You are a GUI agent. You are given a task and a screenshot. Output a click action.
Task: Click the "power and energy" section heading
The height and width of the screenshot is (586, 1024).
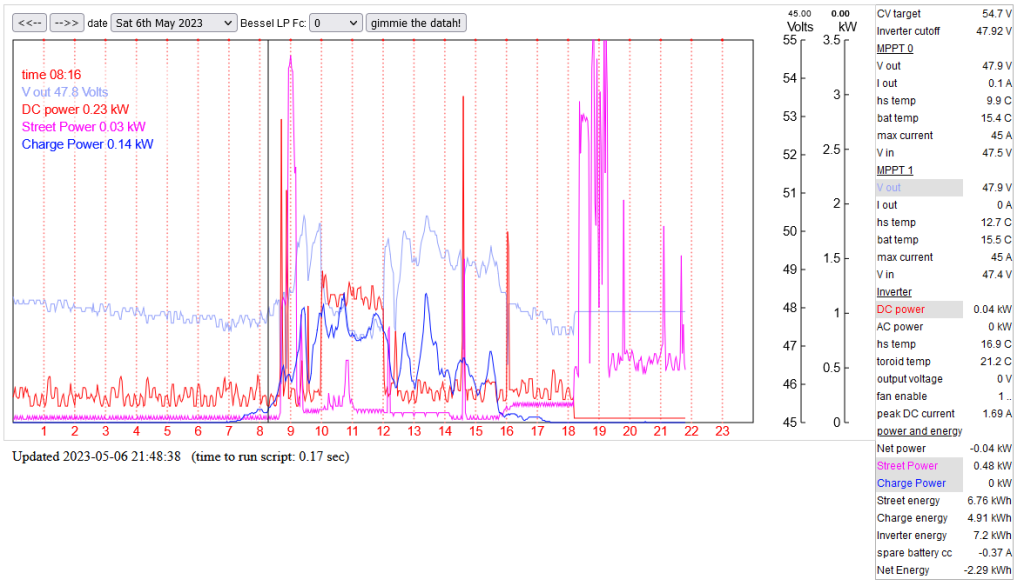pos(919,431)
